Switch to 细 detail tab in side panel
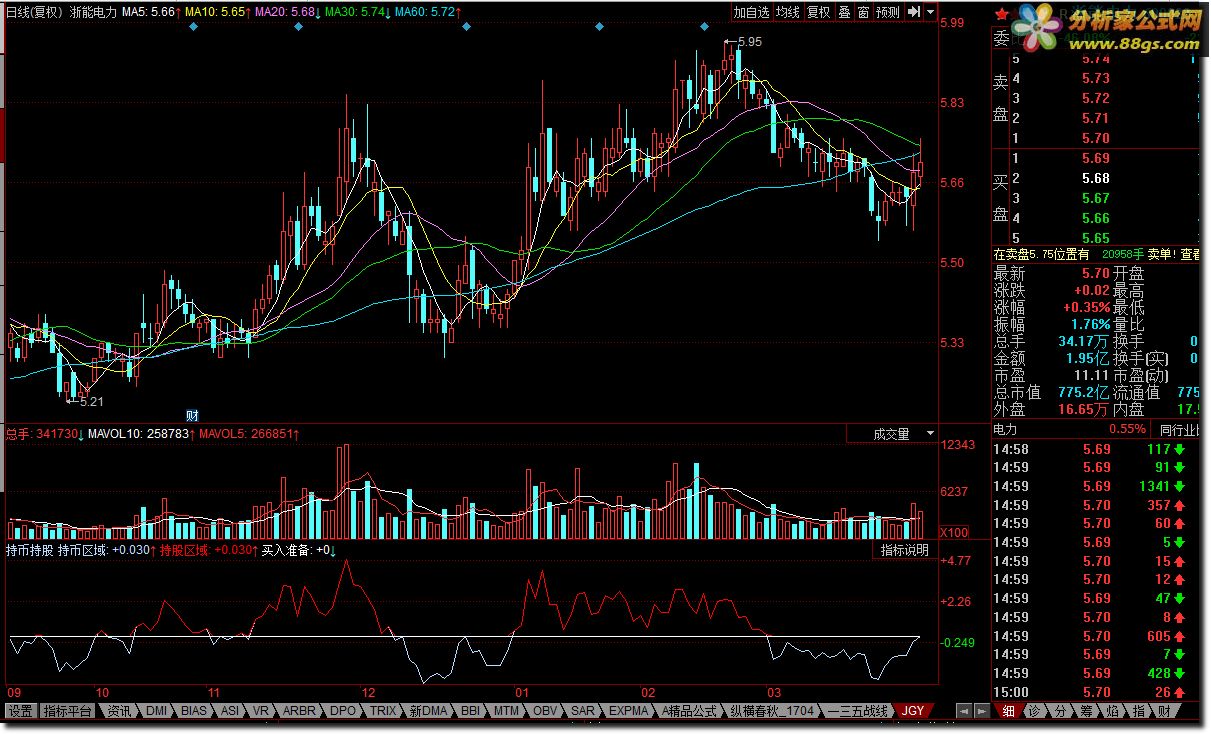Screen dimensions: 1211x734 pos(1009,711)
